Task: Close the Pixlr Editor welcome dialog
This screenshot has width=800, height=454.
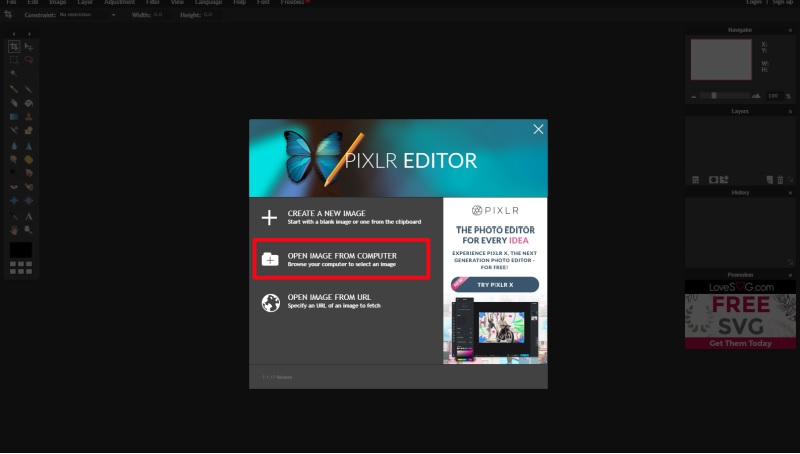Action: (538, 130)
